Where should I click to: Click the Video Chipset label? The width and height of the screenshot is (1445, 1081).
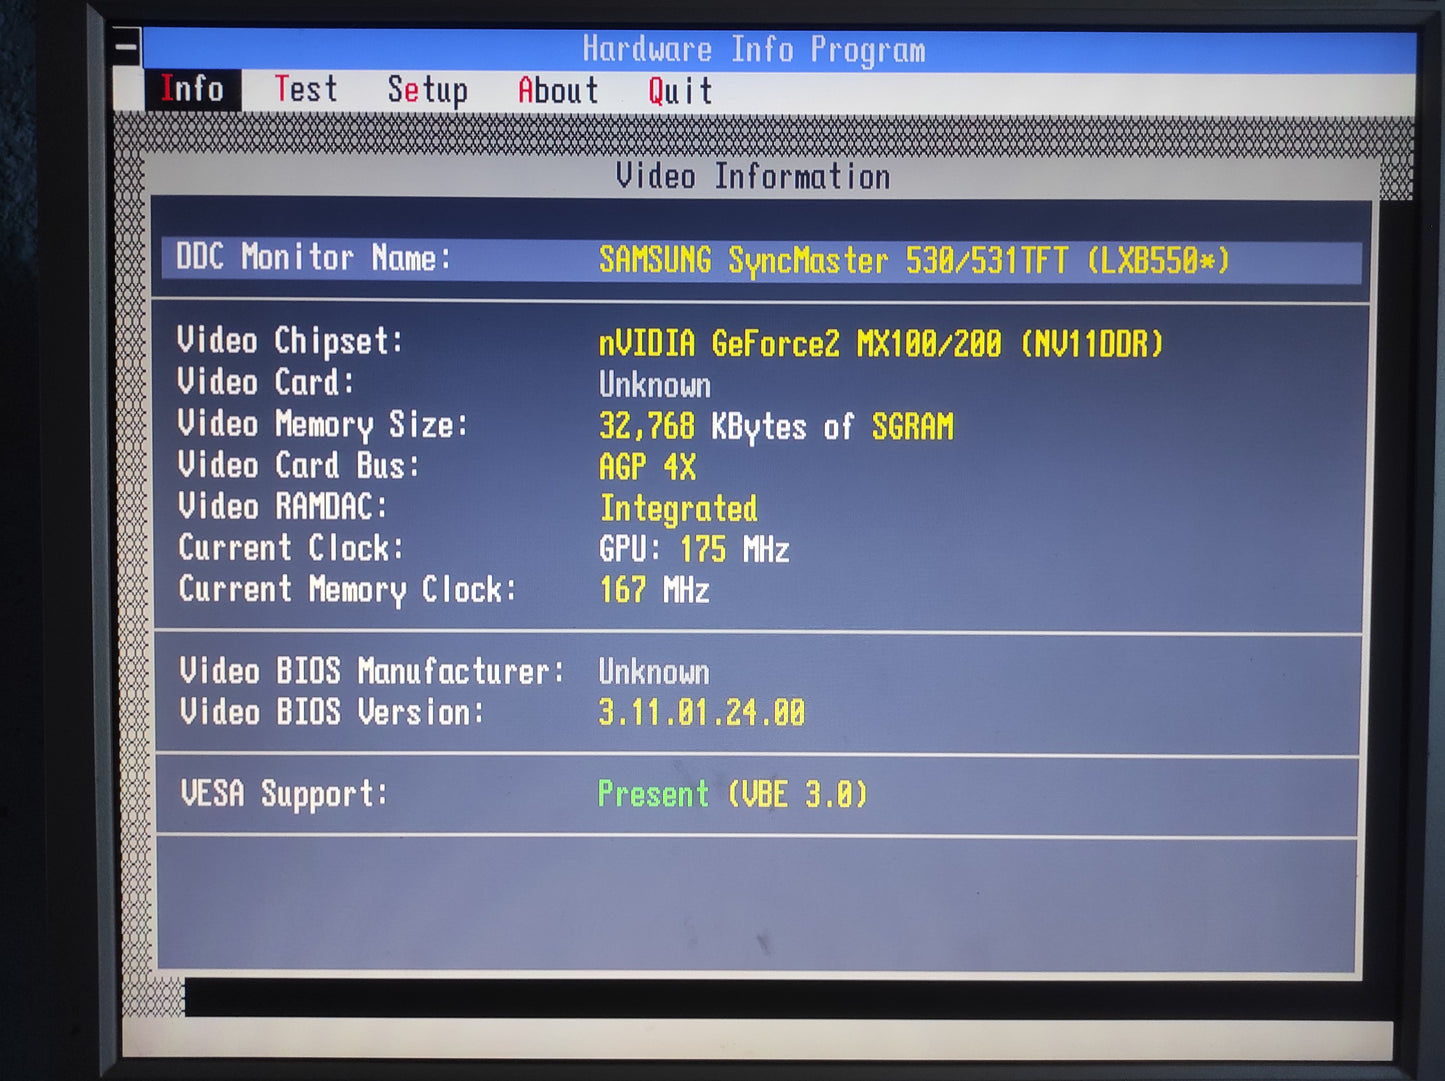[290, 341]
